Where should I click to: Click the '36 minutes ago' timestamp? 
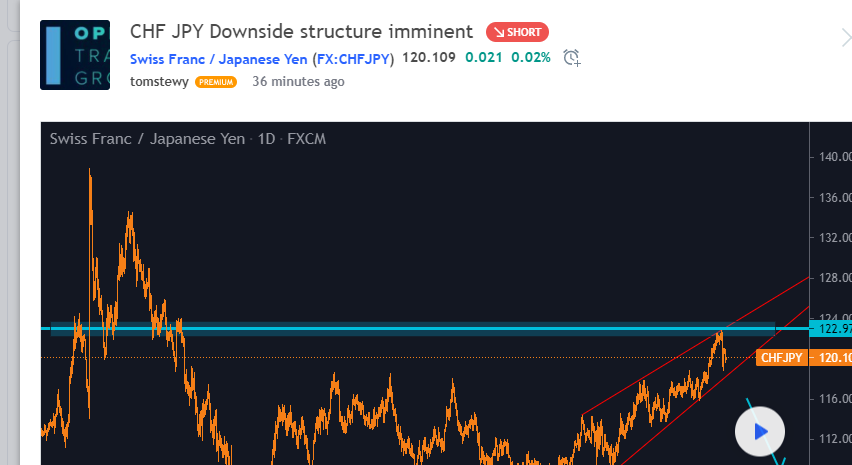298,82
